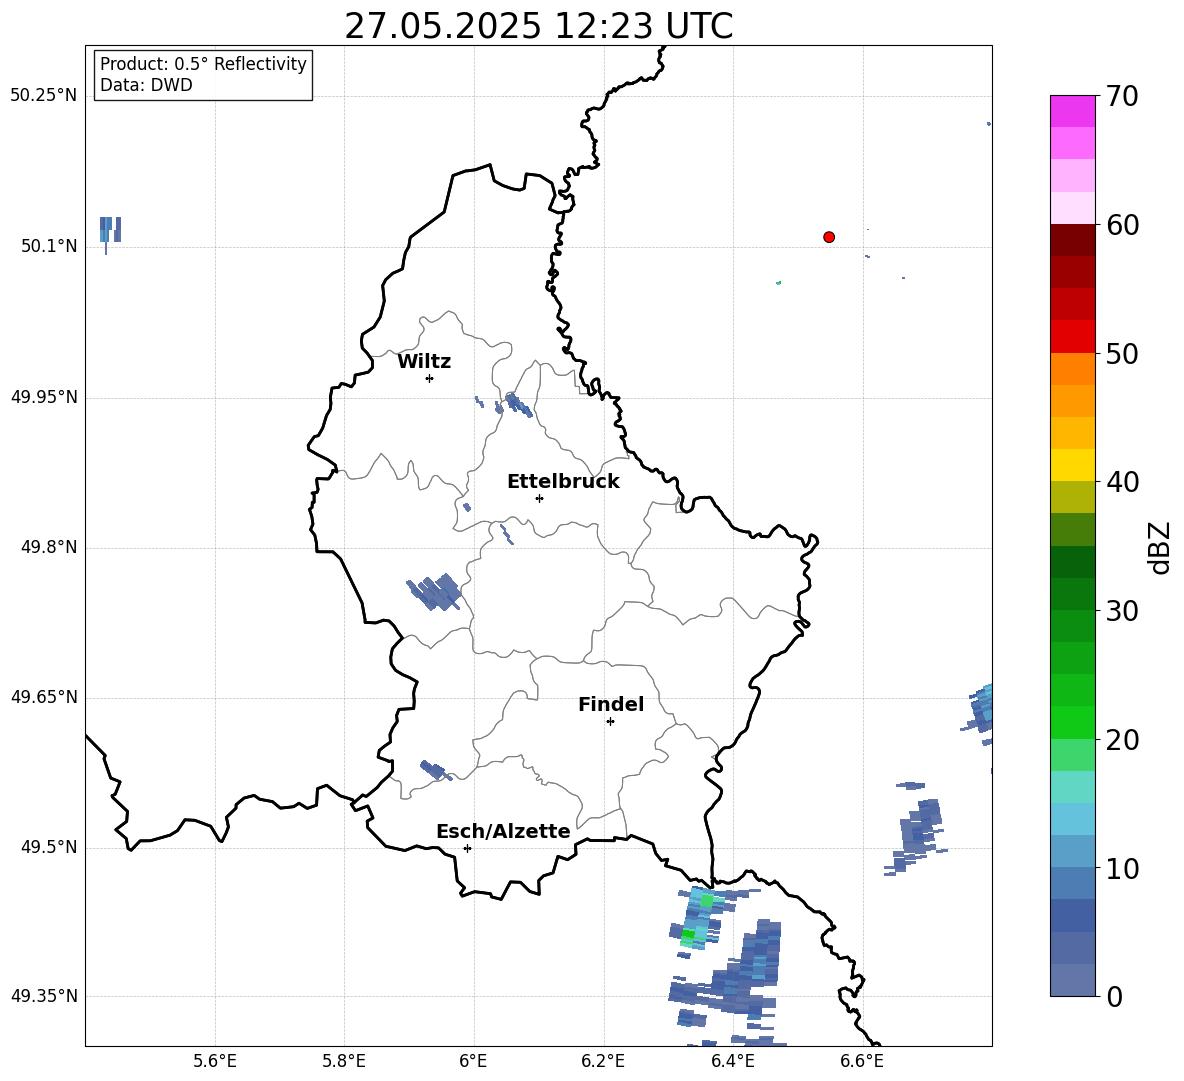Click the 49.95°N latitude label
Image resolution: width=1184 pixels, height=1081 pixels.
click(x=44, y=396)
